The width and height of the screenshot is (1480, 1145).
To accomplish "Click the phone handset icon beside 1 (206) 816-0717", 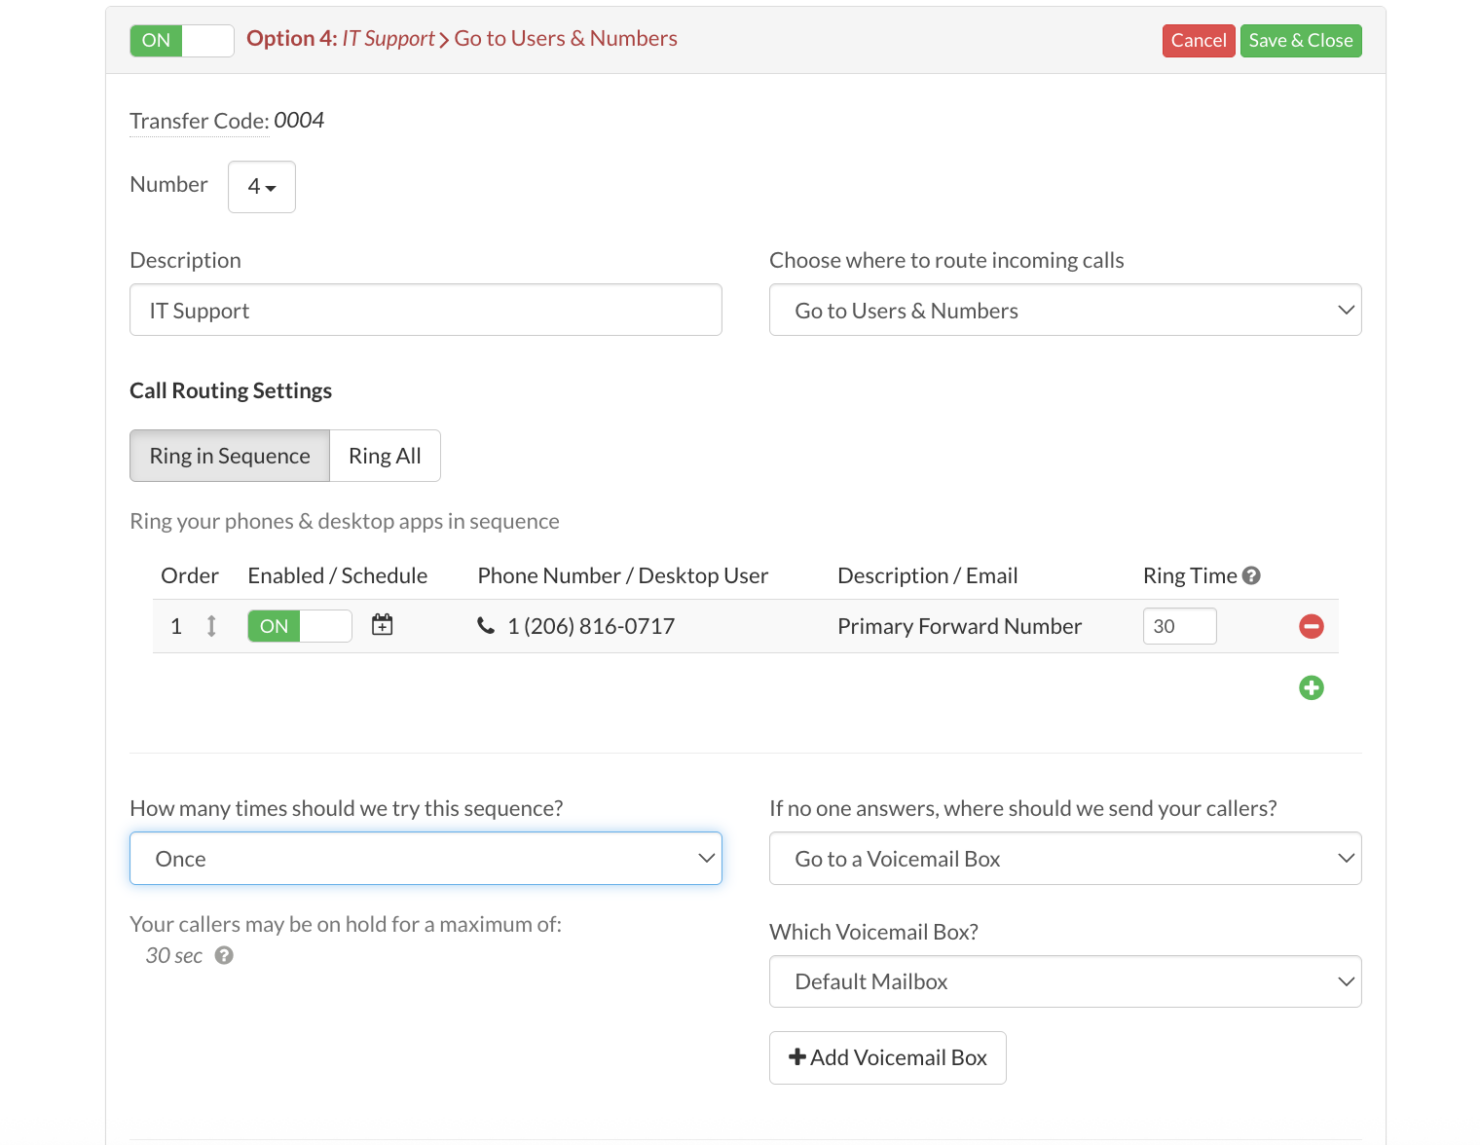I will pyautogui.click(x=486, y=626).
